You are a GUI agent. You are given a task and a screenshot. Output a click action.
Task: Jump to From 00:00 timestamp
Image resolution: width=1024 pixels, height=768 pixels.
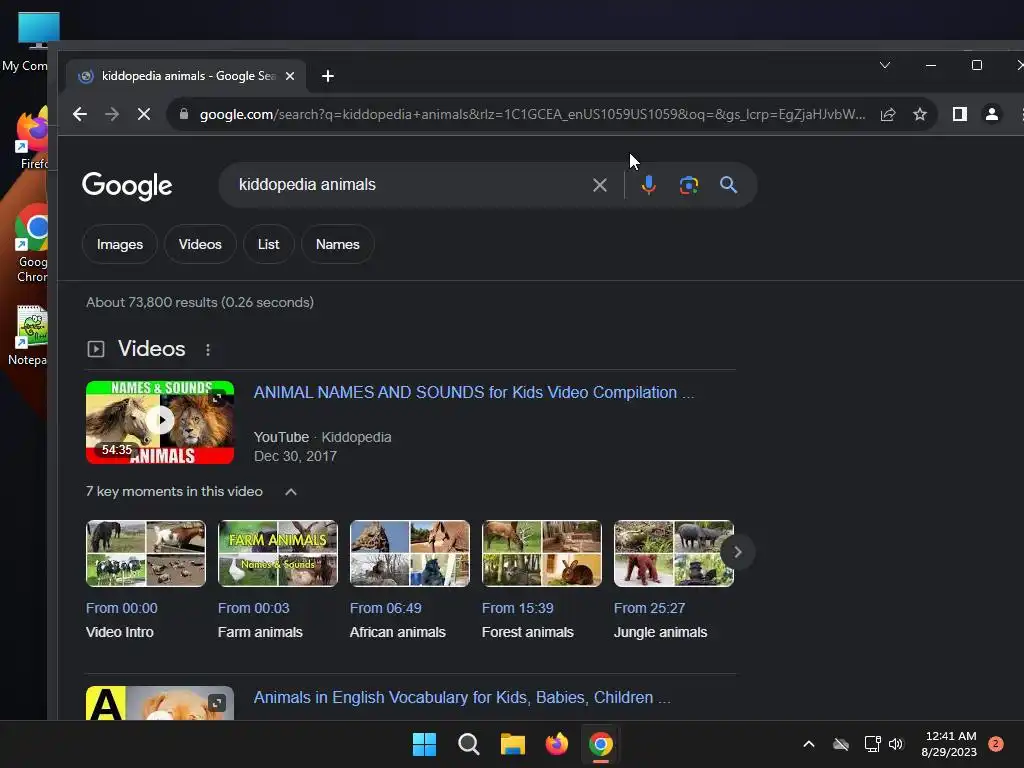(x=121, y=608)
